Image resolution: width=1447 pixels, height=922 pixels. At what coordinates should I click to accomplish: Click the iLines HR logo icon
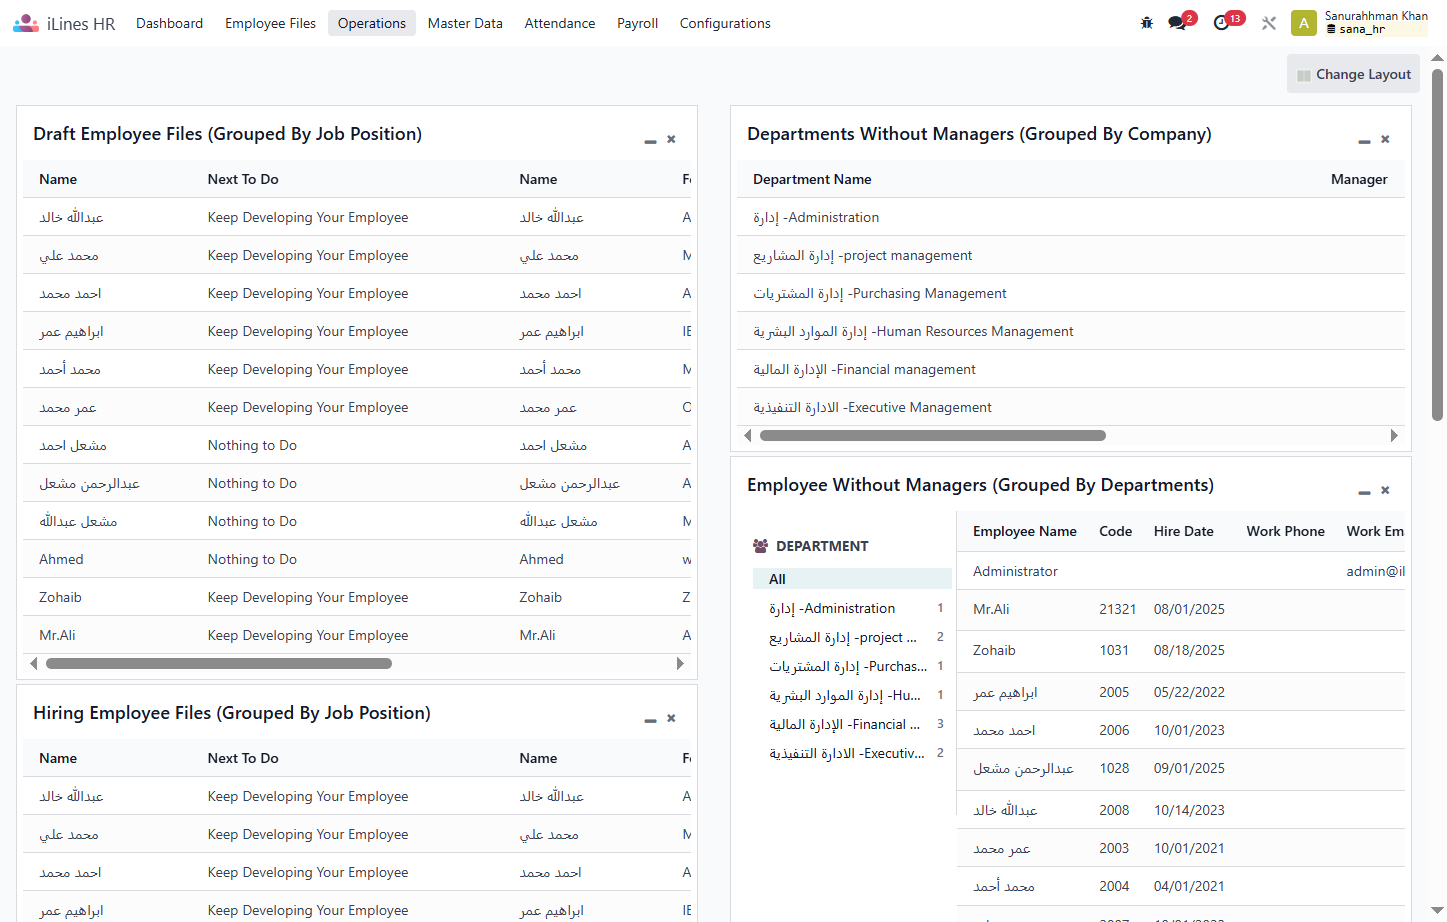pyautogui.click(x=26, y=23)
